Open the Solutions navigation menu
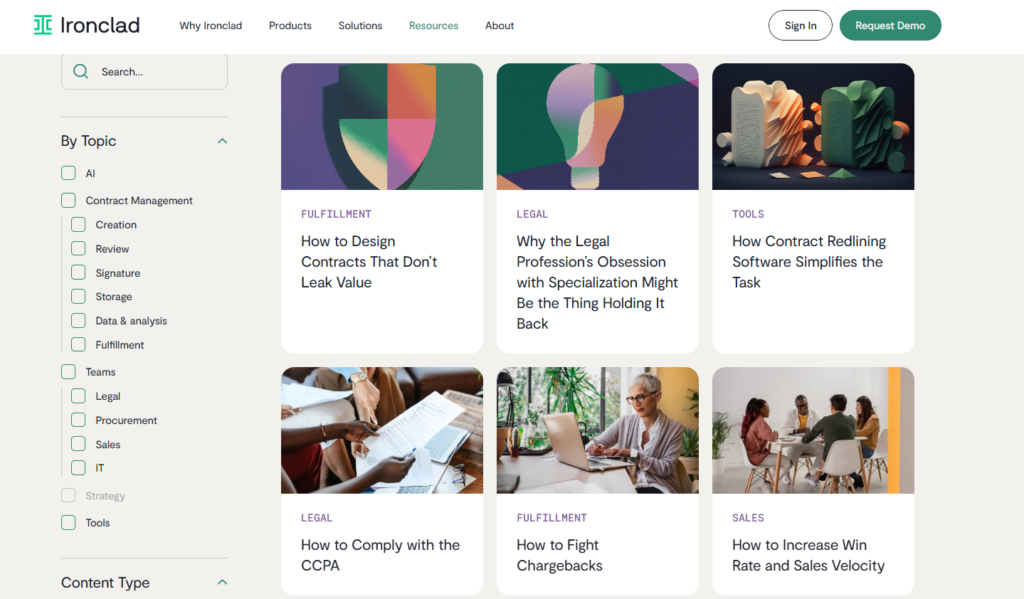Image resolution: width=1024 pixels, height=599 pixels. coord(360,26)
